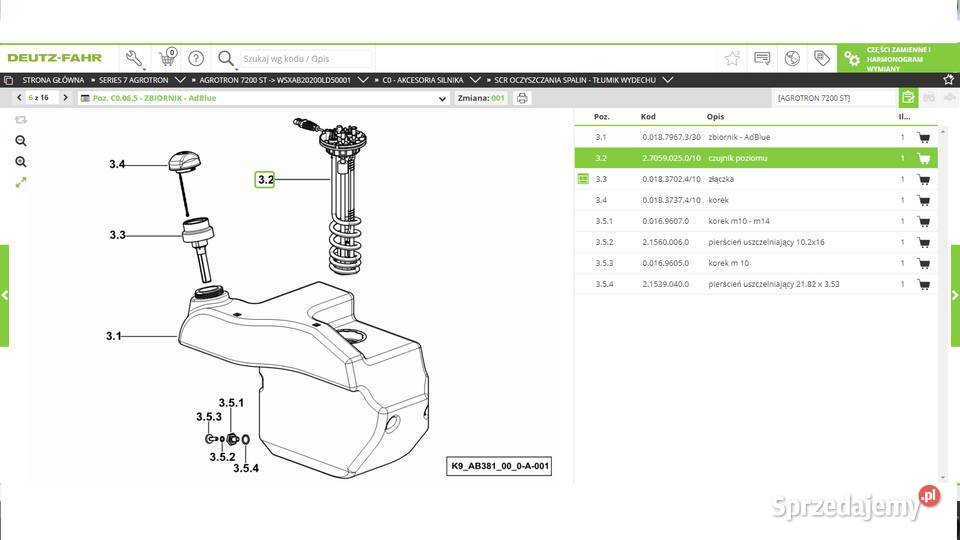Expand the SERIES 7 AGROTRON breadcrumb dropdown
The image size is (960, 540).
tap(180, 79)
